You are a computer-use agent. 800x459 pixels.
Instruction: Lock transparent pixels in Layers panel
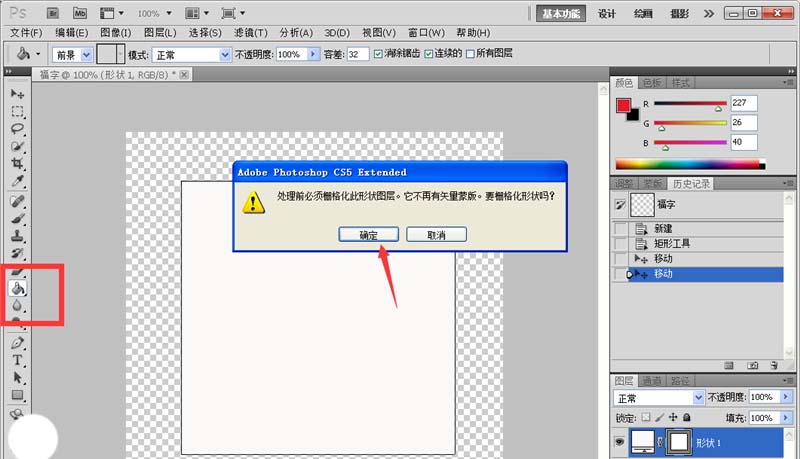click(646, 417)
